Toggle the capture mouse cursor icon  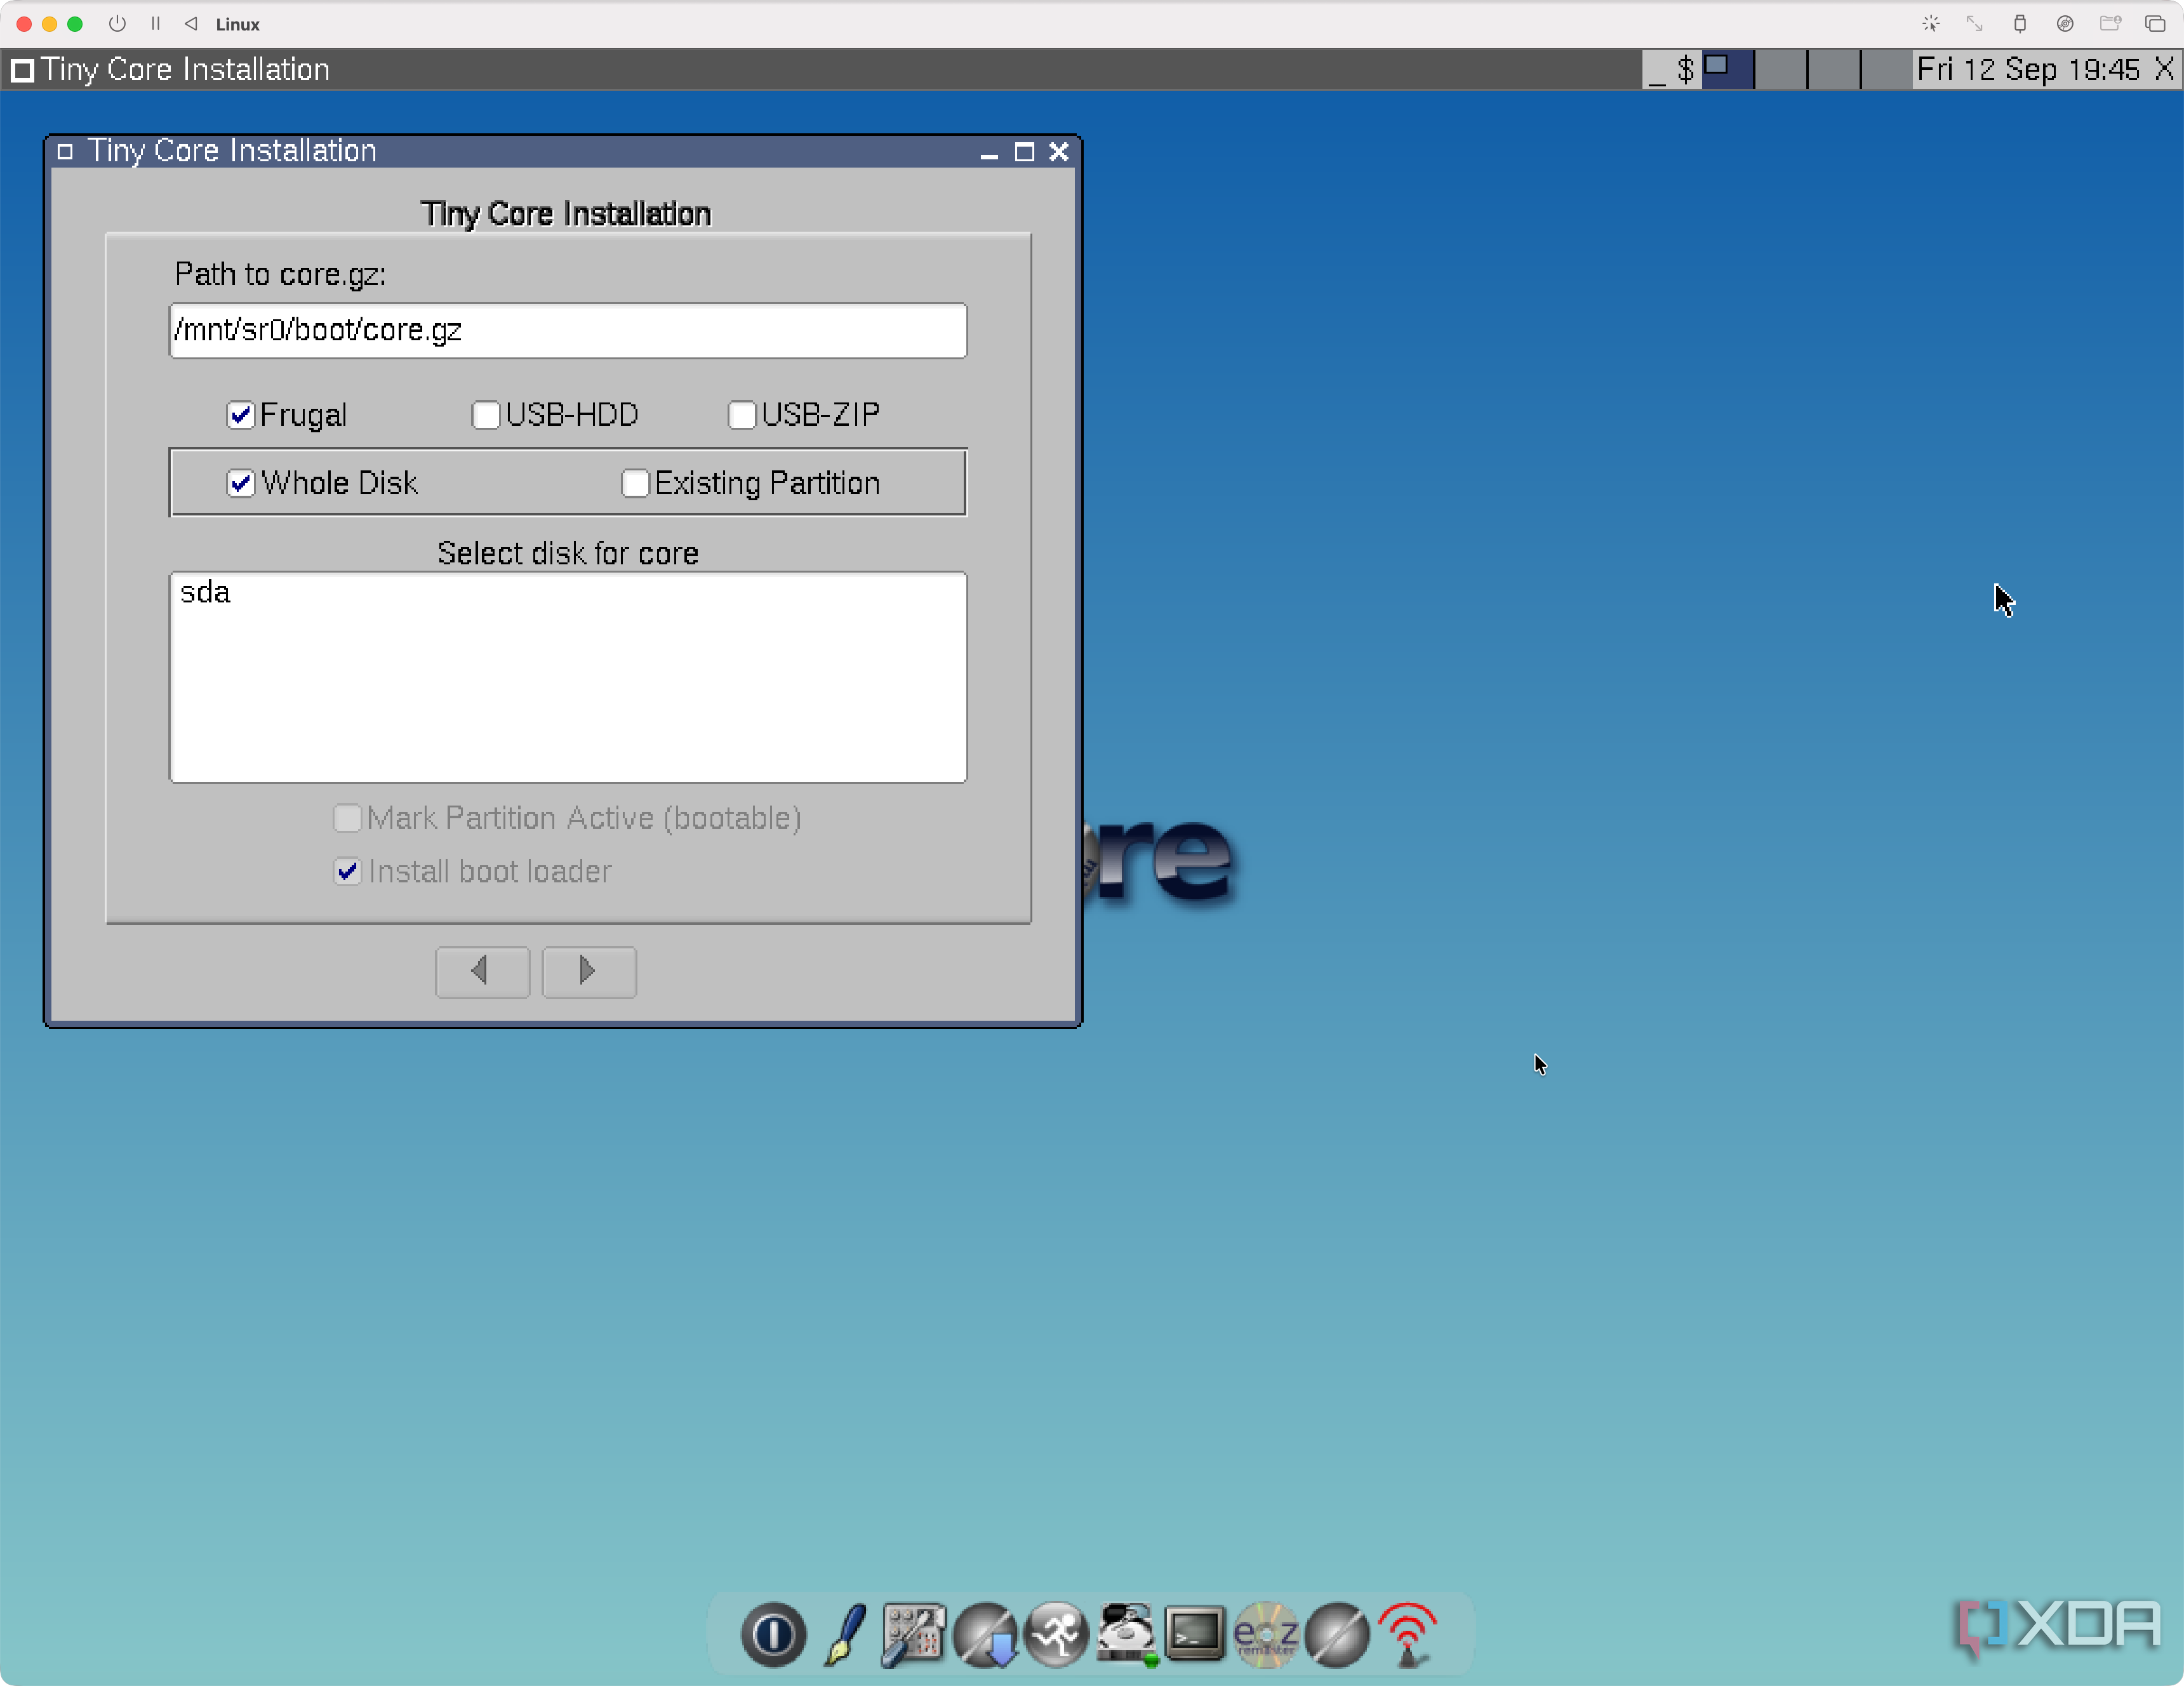pos(1930,23)
